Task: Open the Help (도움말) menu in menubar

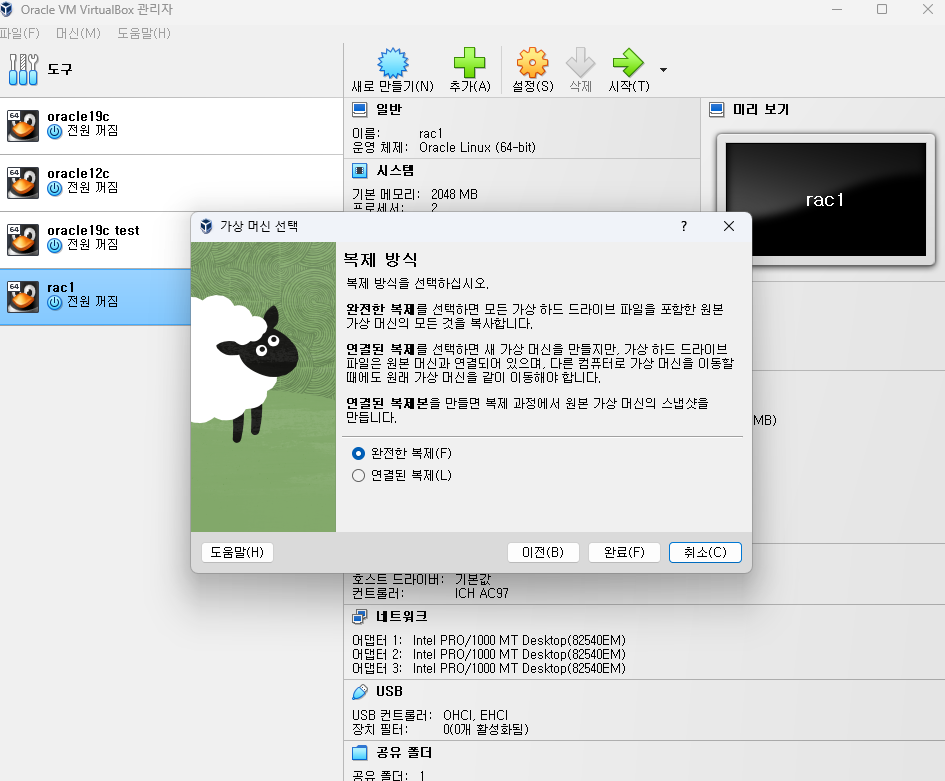Action: pyautogui.click(x=144, y=33)
